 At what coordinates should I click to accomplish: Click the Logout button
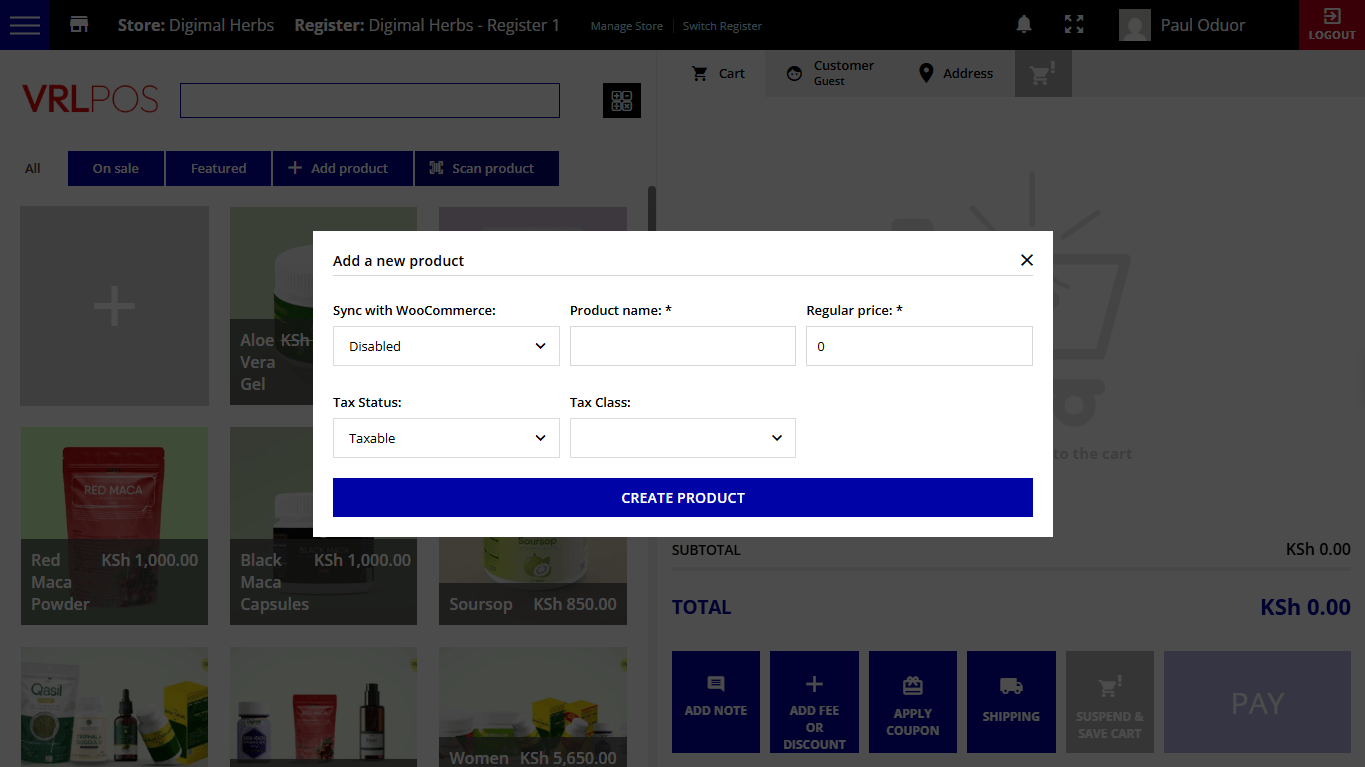coord(1331,25)
